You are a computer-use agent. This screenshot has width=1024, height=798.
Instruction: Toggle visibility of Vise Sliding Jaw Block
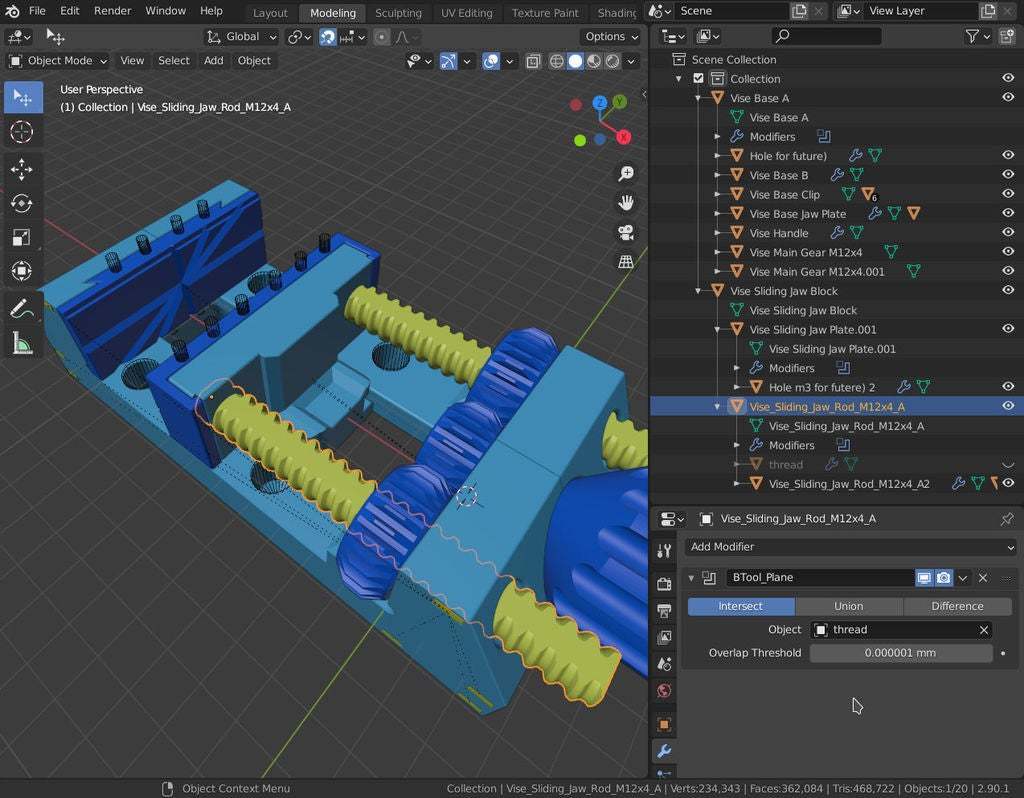[x=1008, y=291]
